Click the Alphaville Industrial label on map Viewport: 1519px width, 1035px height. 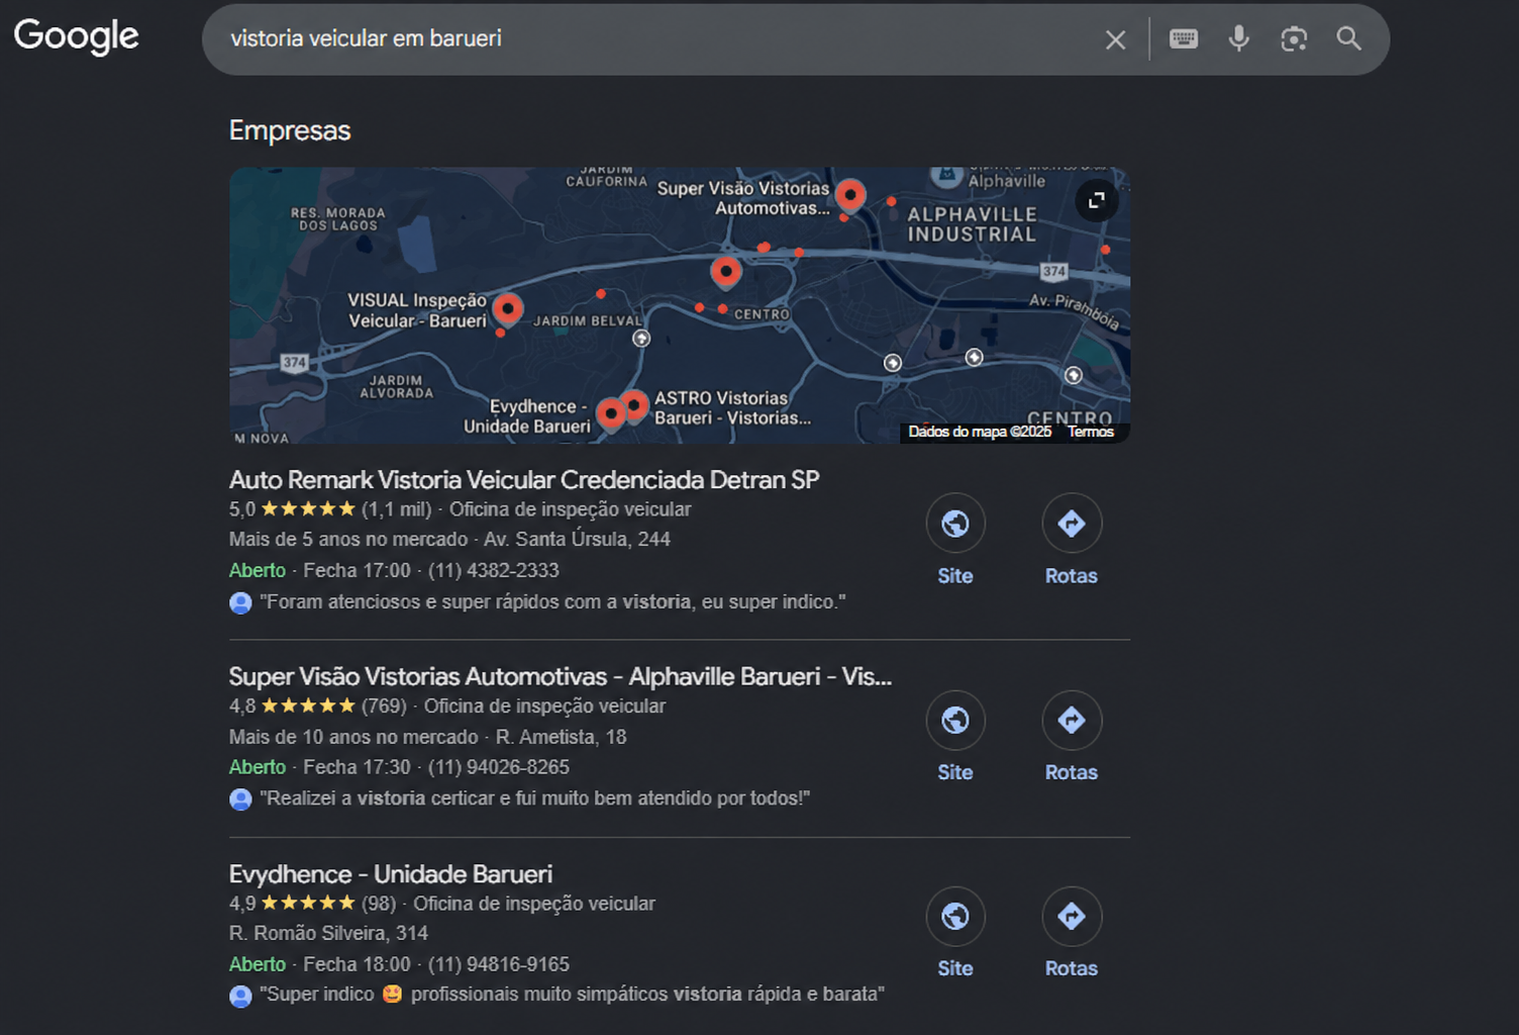coord(971,225)
